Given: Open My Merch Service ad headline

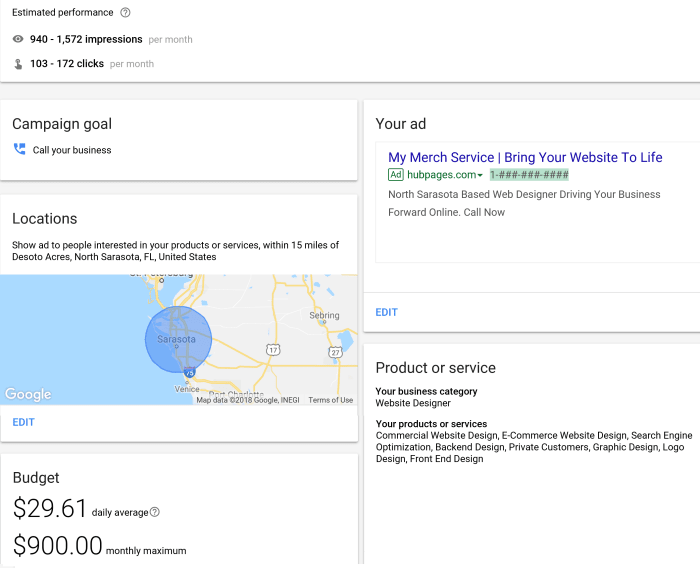Looking at the screenshot, I should tap(525, 157).
